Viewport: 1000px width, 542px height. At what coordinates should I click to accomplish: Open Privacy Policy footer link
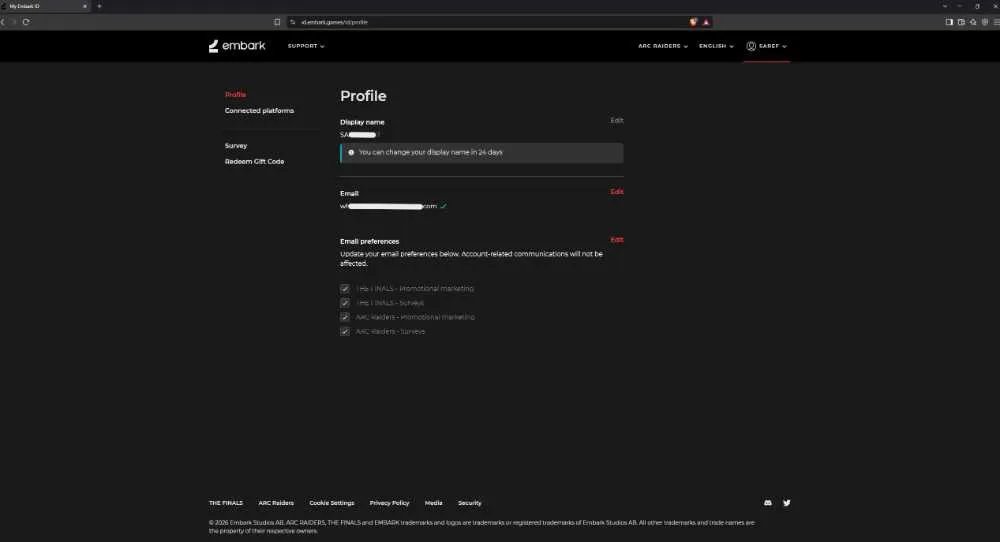tap(389, 503)
